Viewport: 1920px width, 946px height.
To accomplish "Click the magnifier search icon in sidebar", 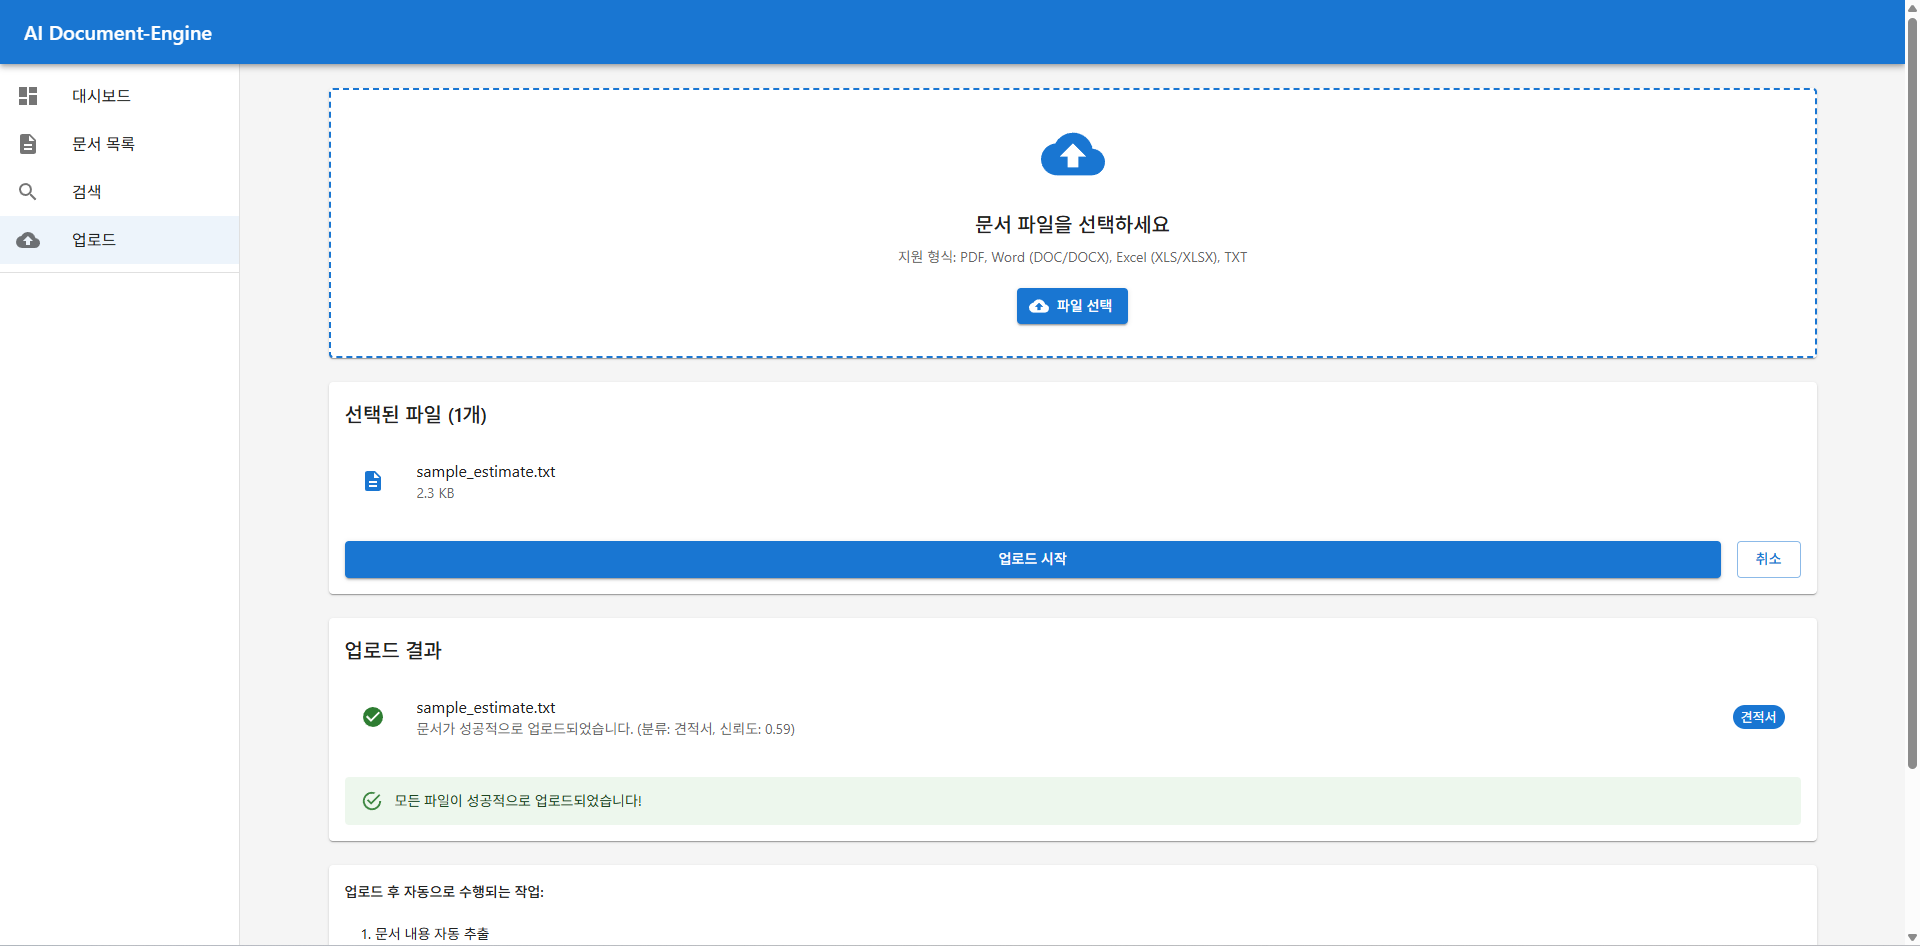I will 28,192.
